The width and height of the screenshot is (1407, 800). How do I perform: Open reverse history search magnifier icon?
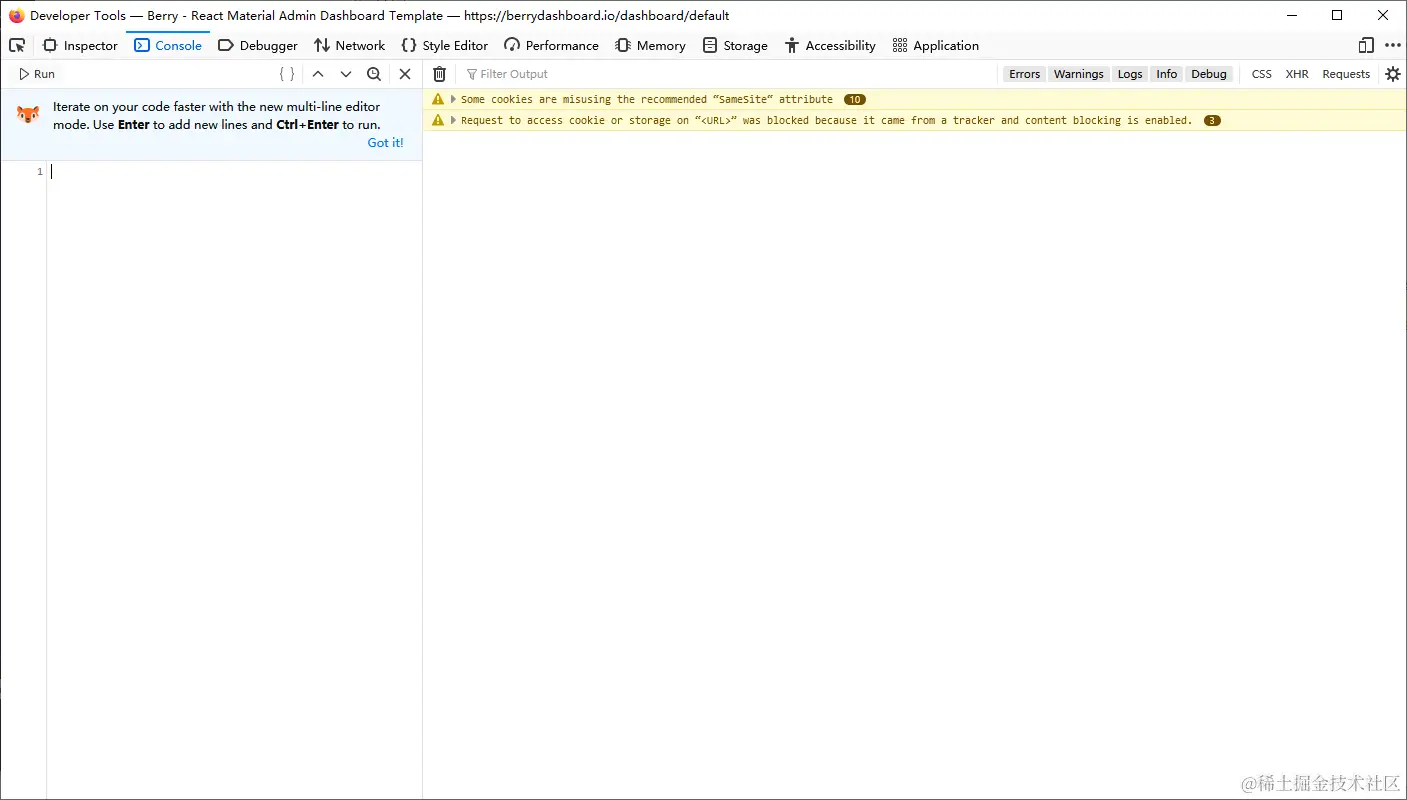(374, 74)
